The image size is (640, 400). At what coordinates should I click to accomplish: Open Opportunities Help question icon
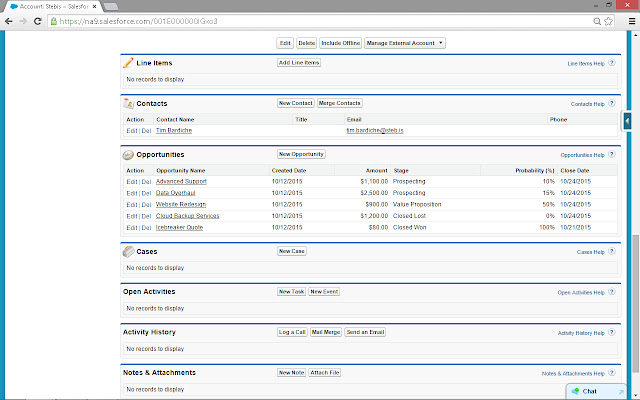pos(611,154)
